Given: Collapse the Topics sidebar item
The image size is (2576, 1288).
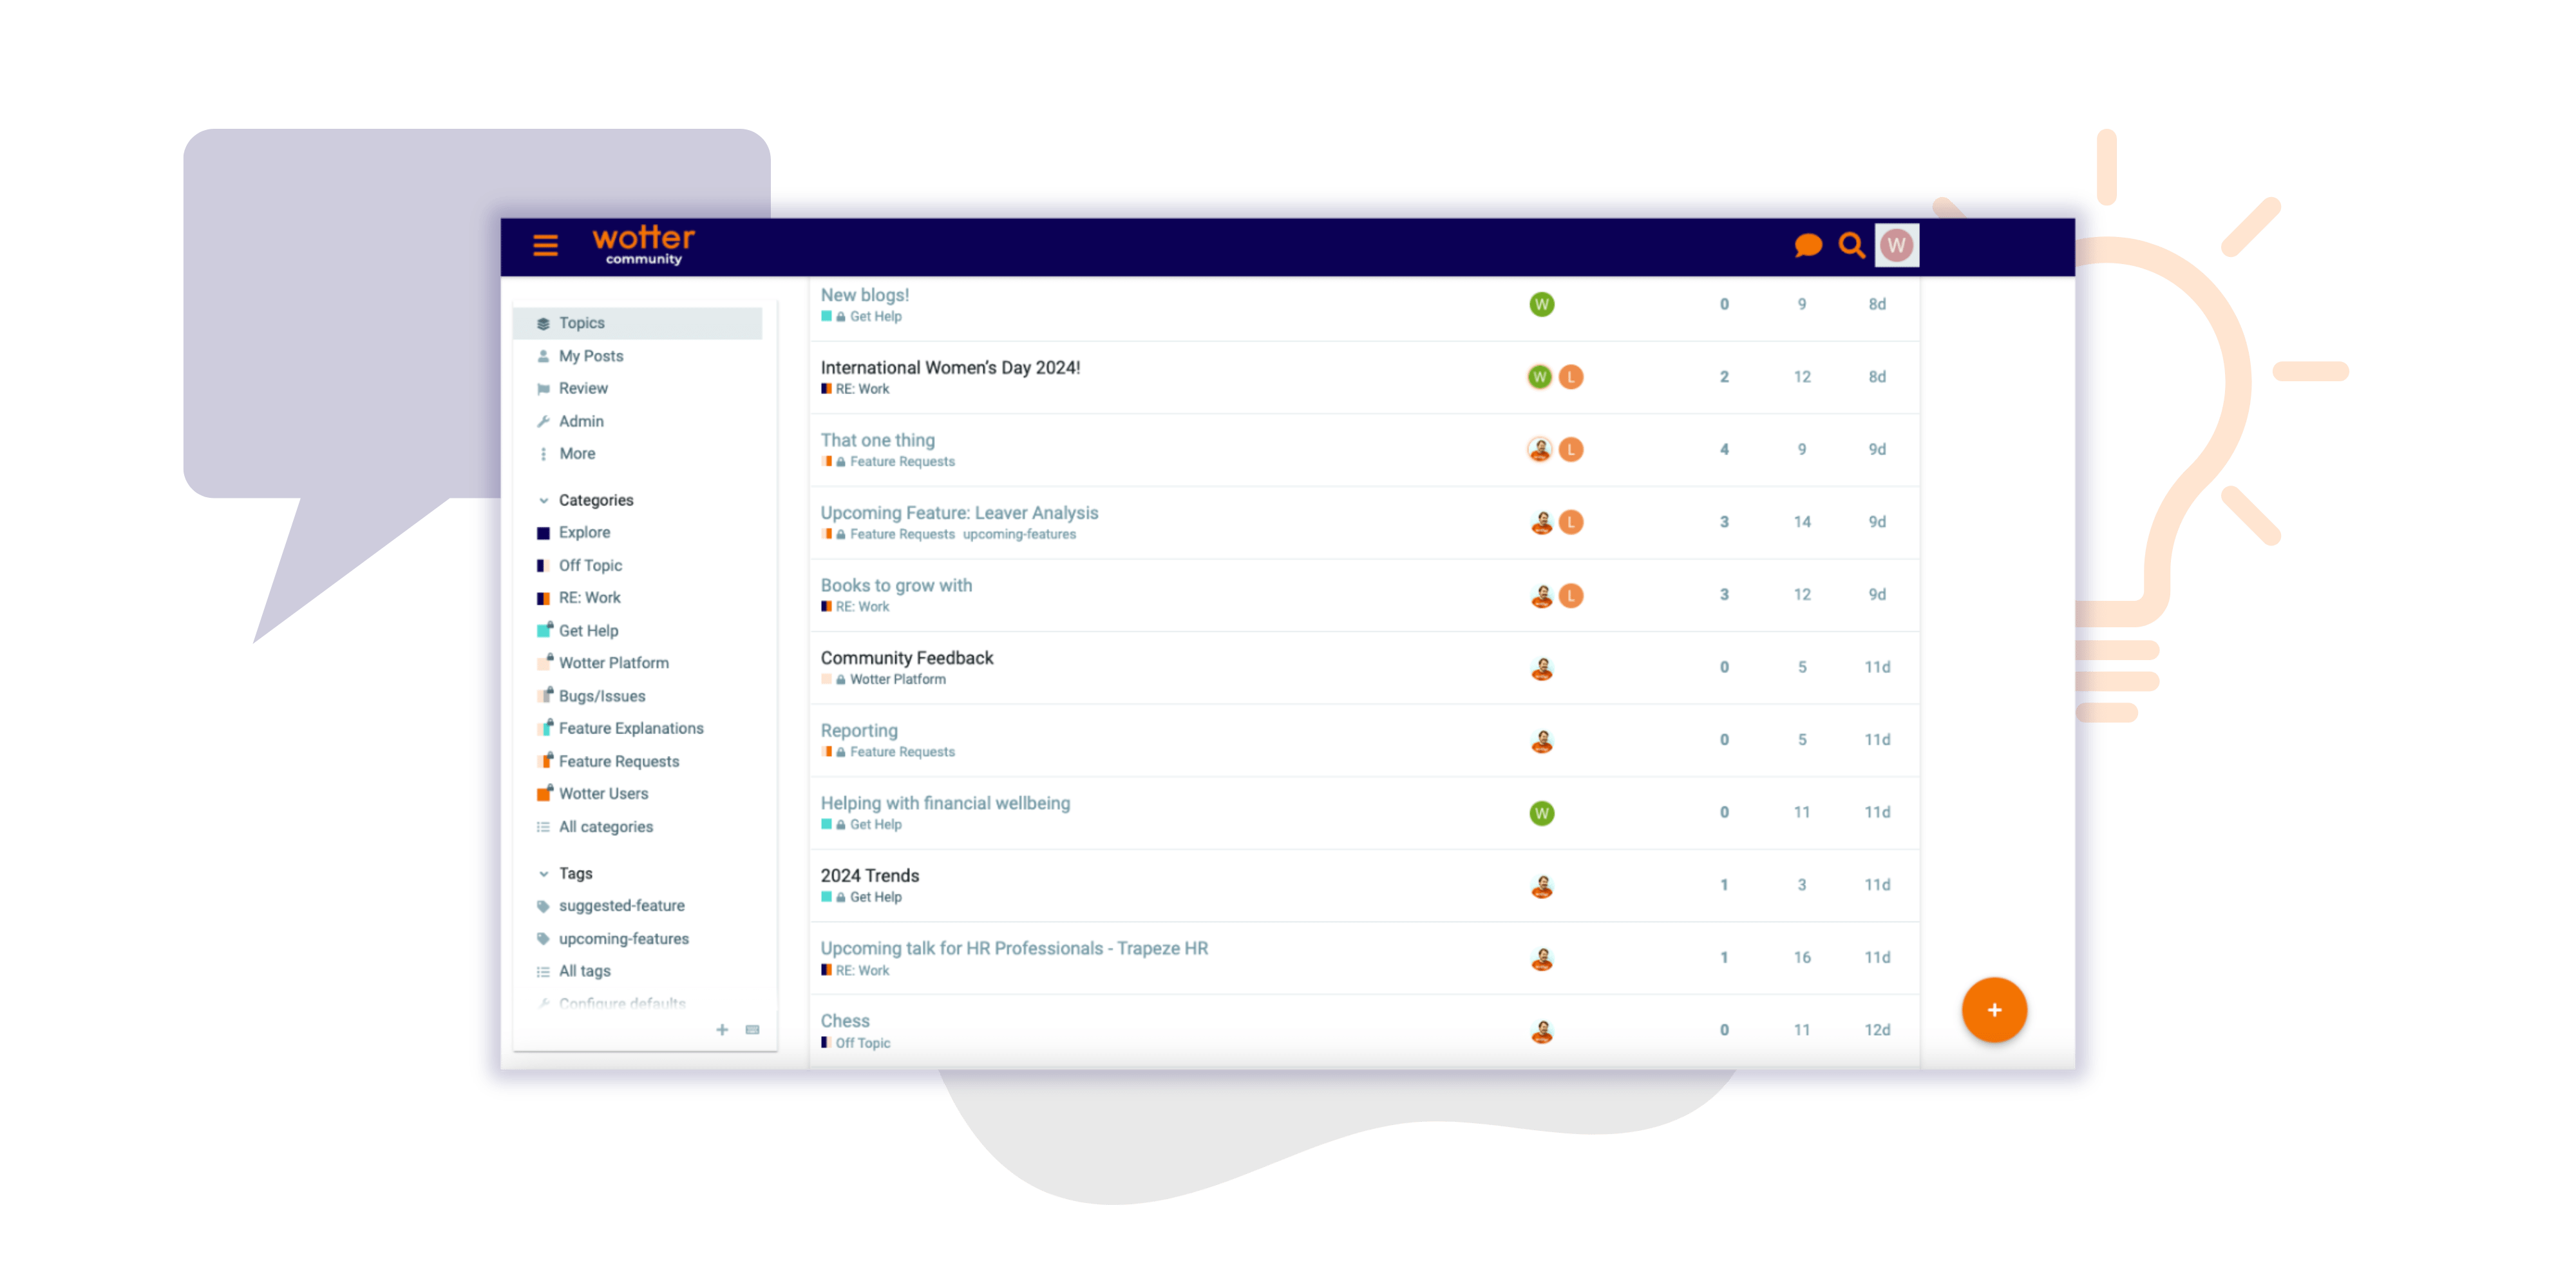Looking at the screenshot, I should point(585,322).
